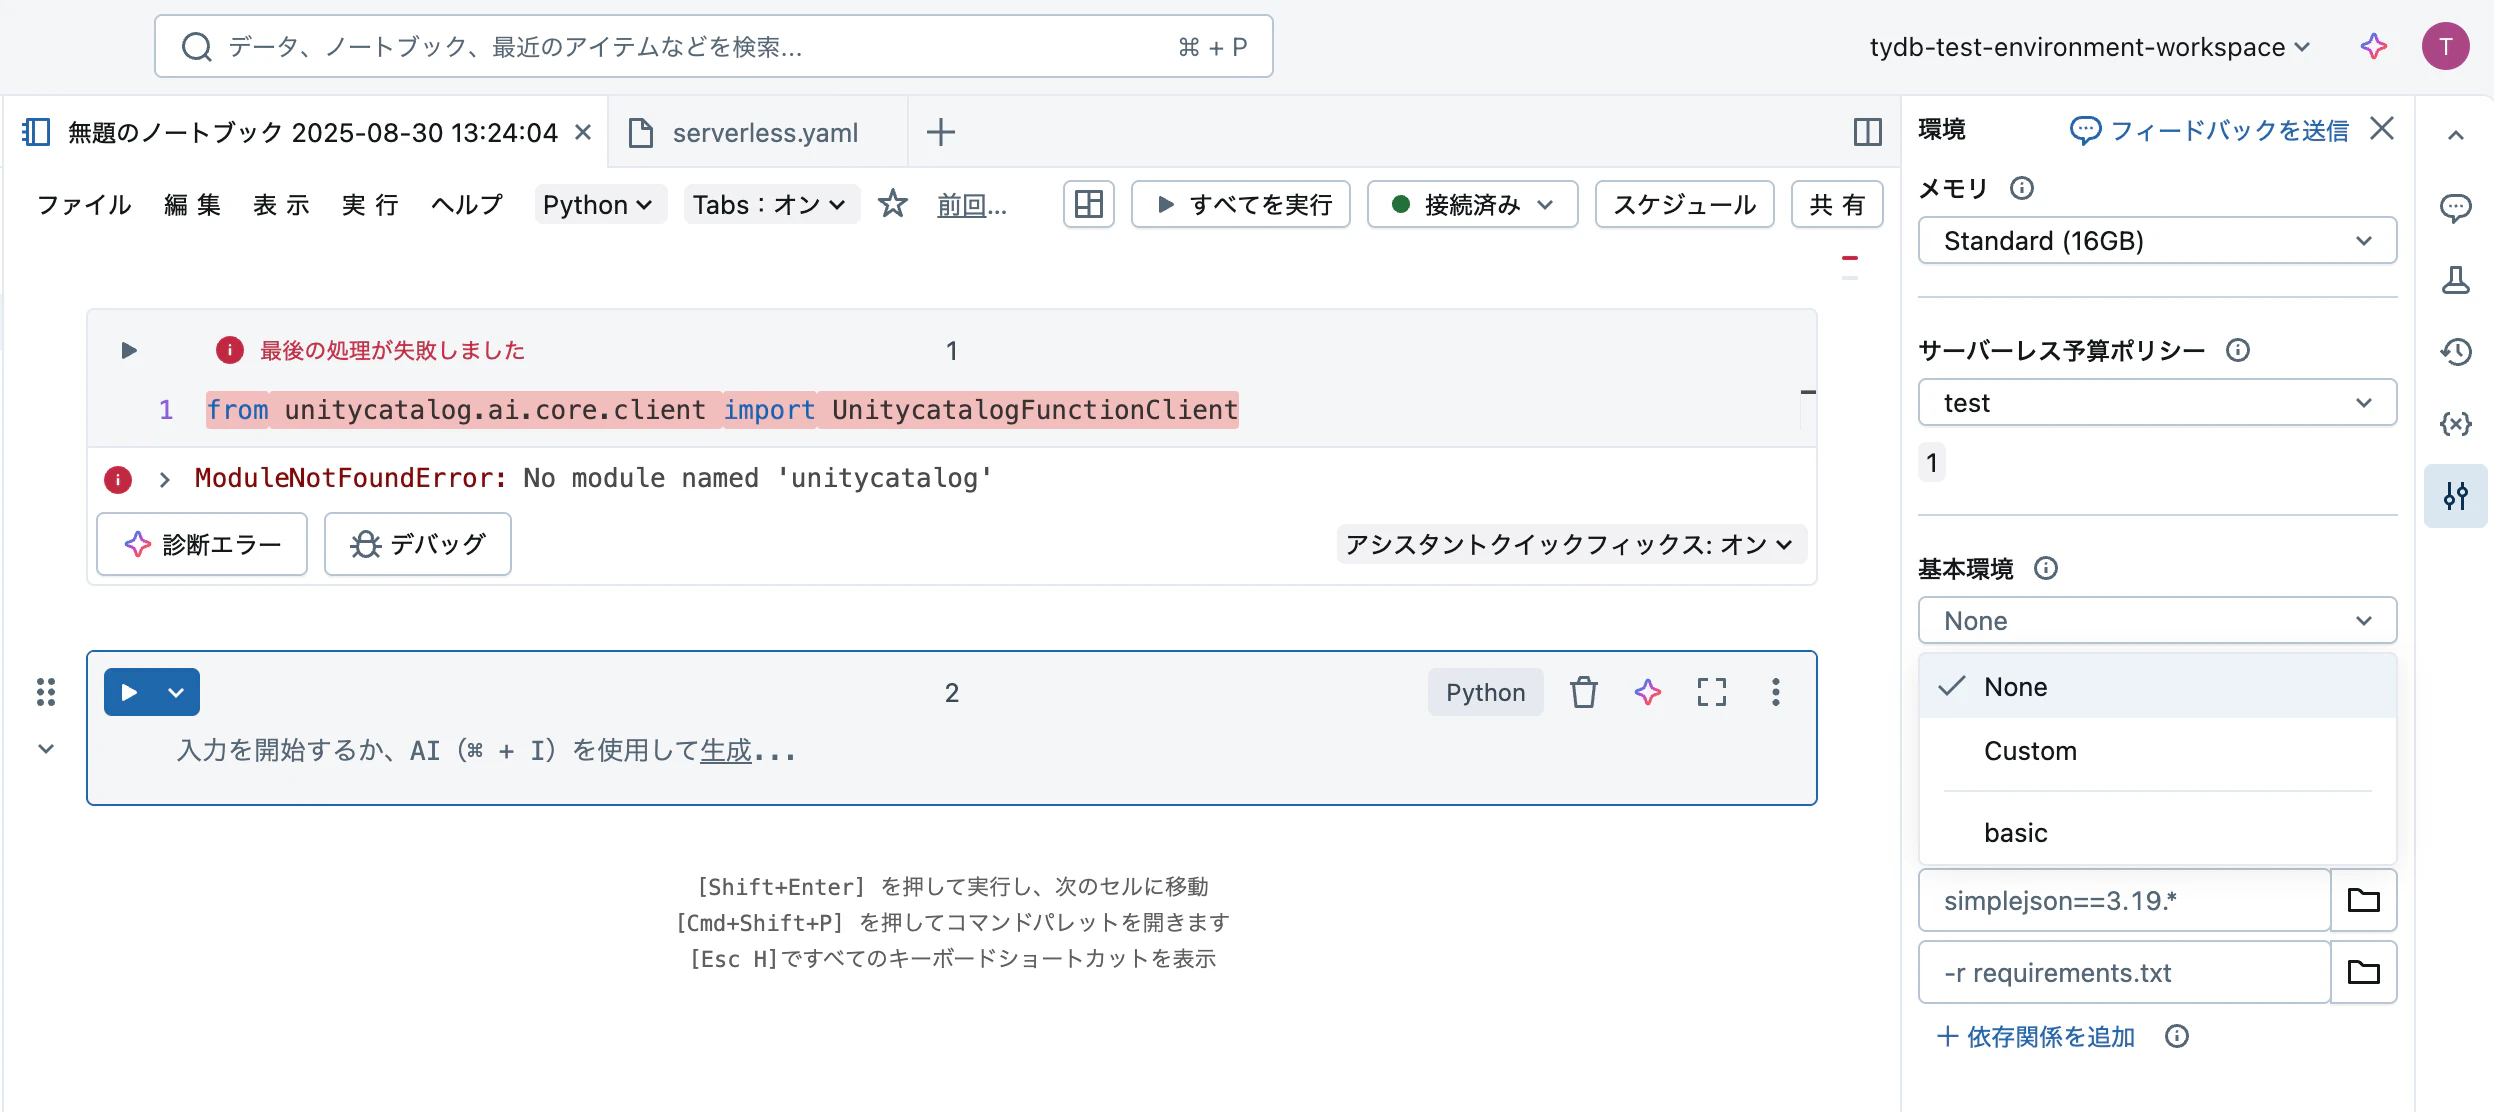The width and height of the screenshot is (2494, 1112).
Task: Click the search bar field
Action: click(x=713, y=46)
